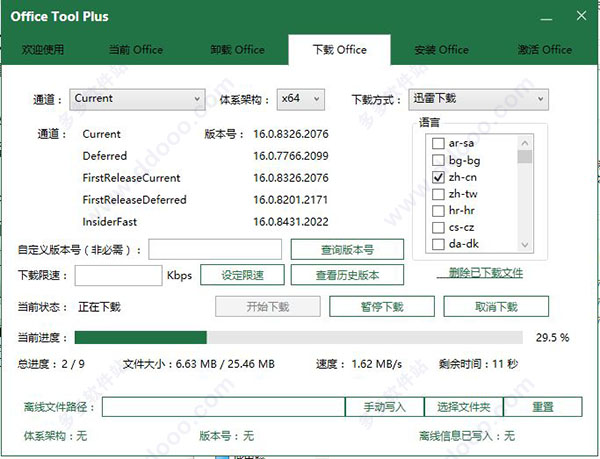Select the FirstReleaseDeferred channel row
The height and width of the screenshot is (459, 600).
[134, 200]
